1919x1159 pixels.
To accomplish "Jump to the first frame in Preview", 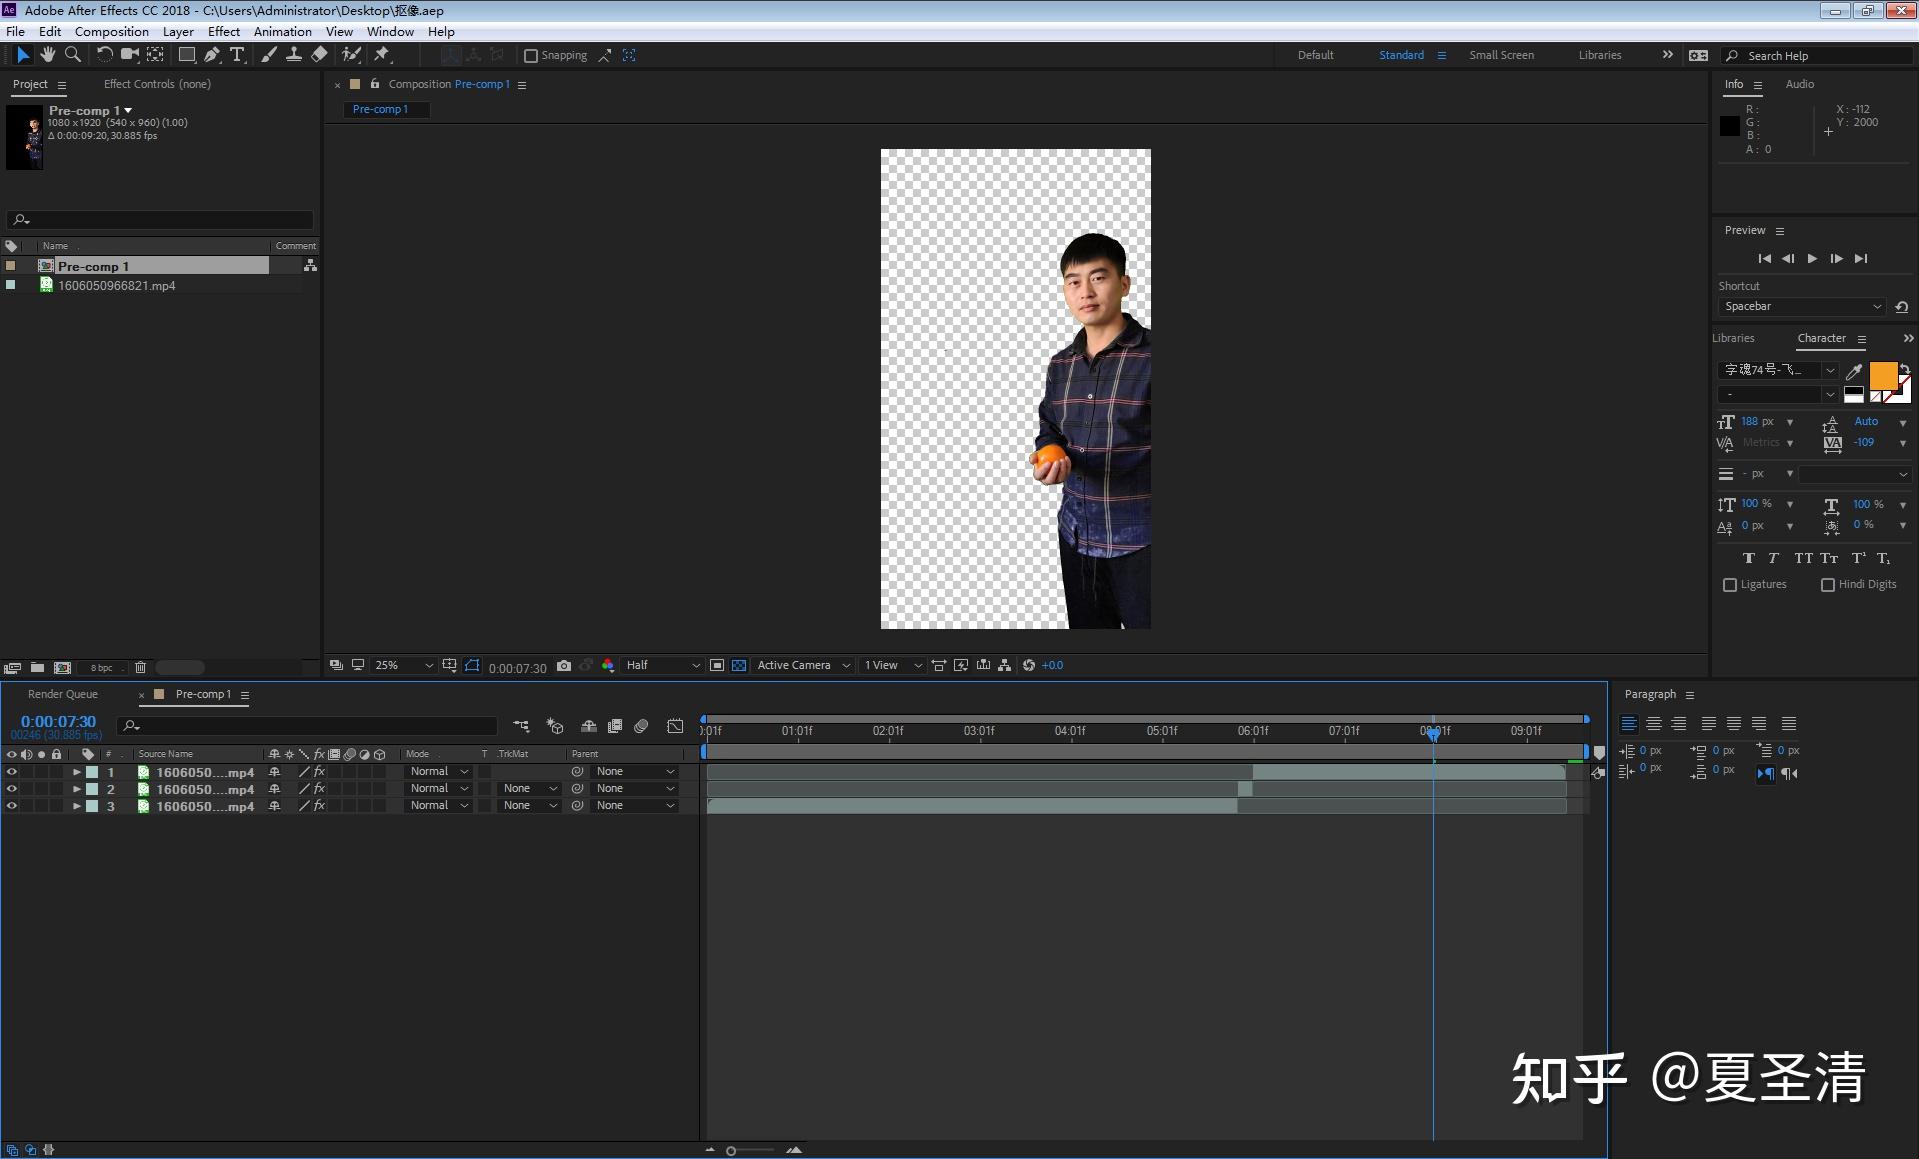I will pyautogui.click(x=1764, y=259).
